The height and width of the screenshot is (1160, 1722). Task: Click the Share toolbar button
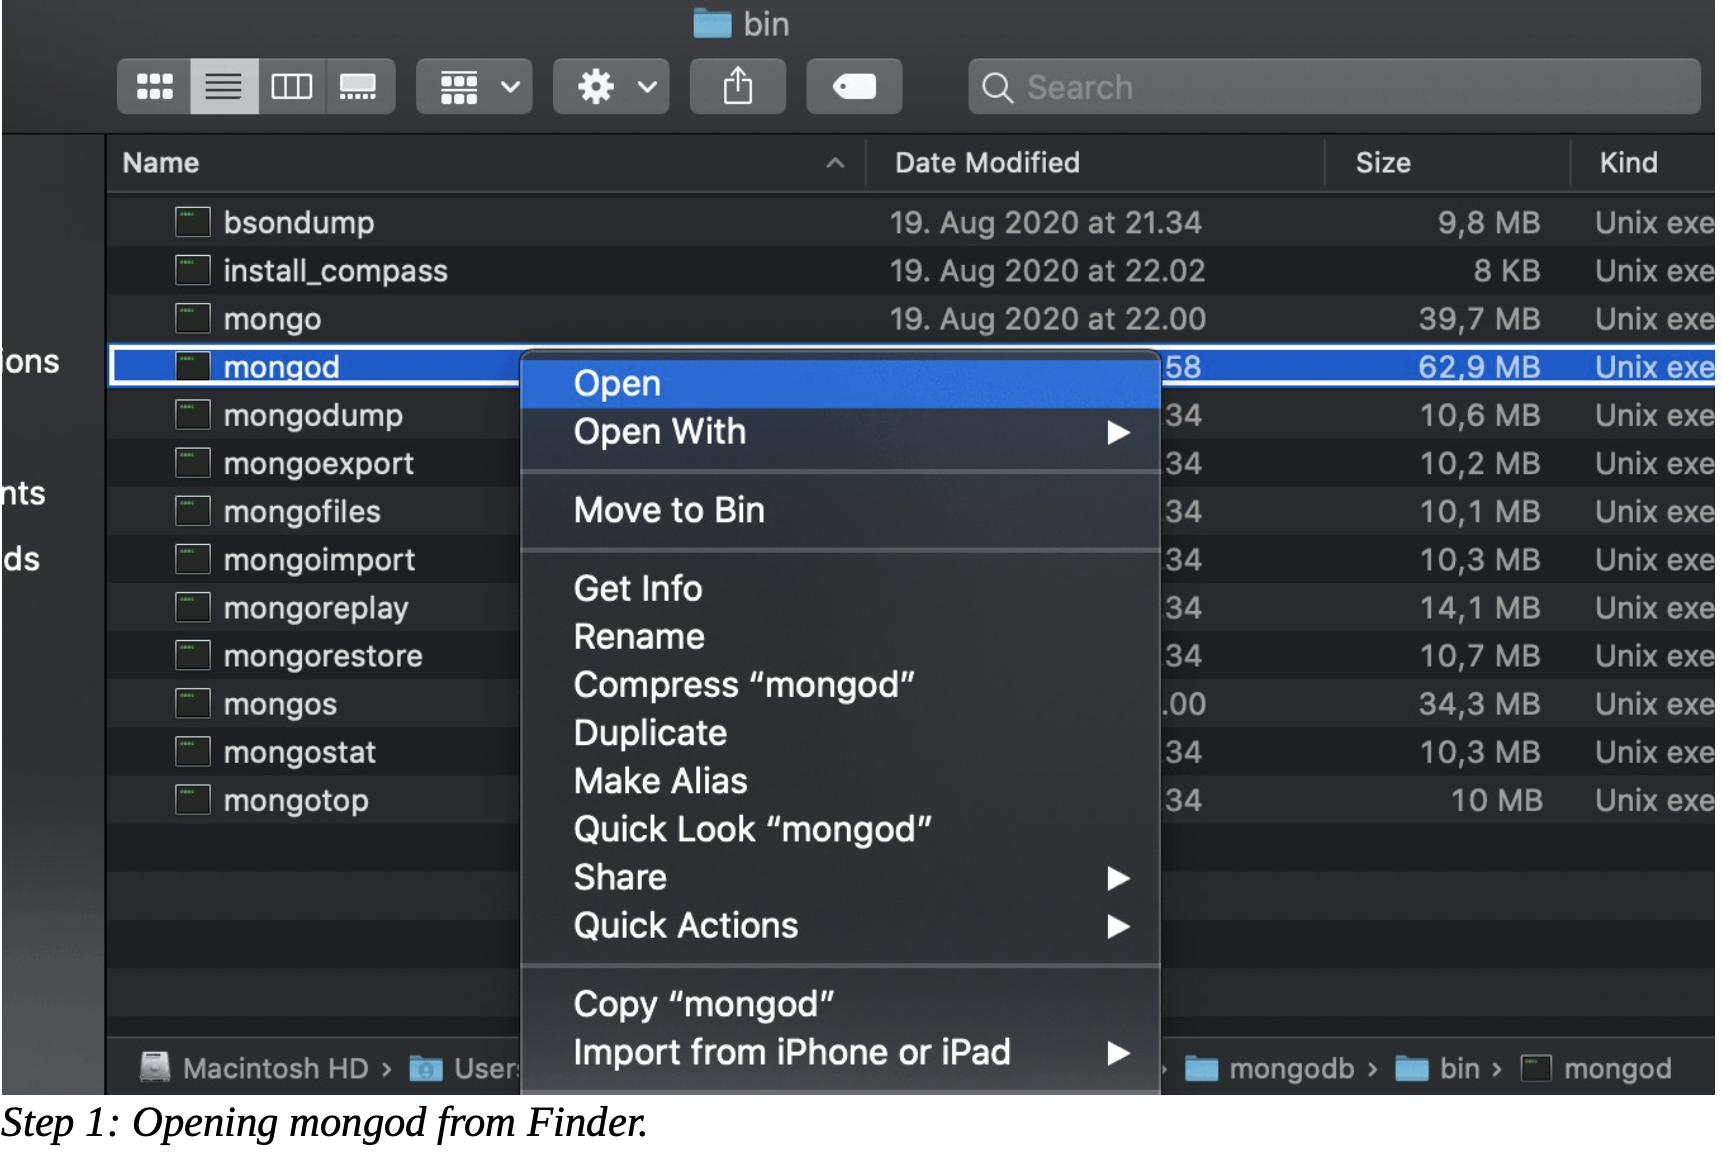click(x=738, y=87)
